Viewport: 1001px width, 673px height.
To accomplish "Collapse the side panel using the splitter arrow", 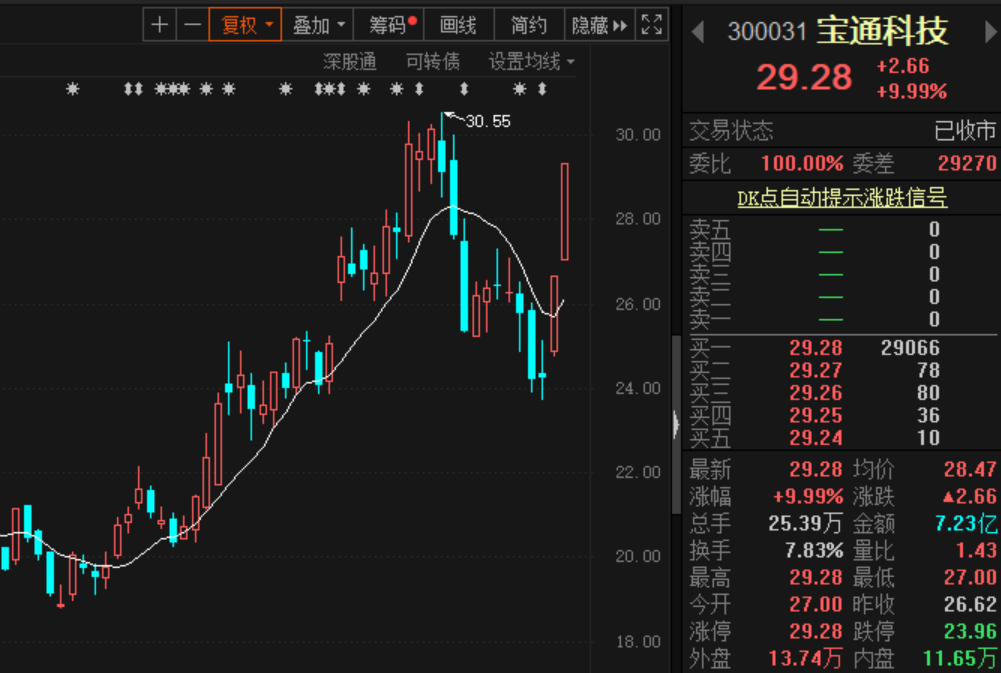I will tap(676, 424).
